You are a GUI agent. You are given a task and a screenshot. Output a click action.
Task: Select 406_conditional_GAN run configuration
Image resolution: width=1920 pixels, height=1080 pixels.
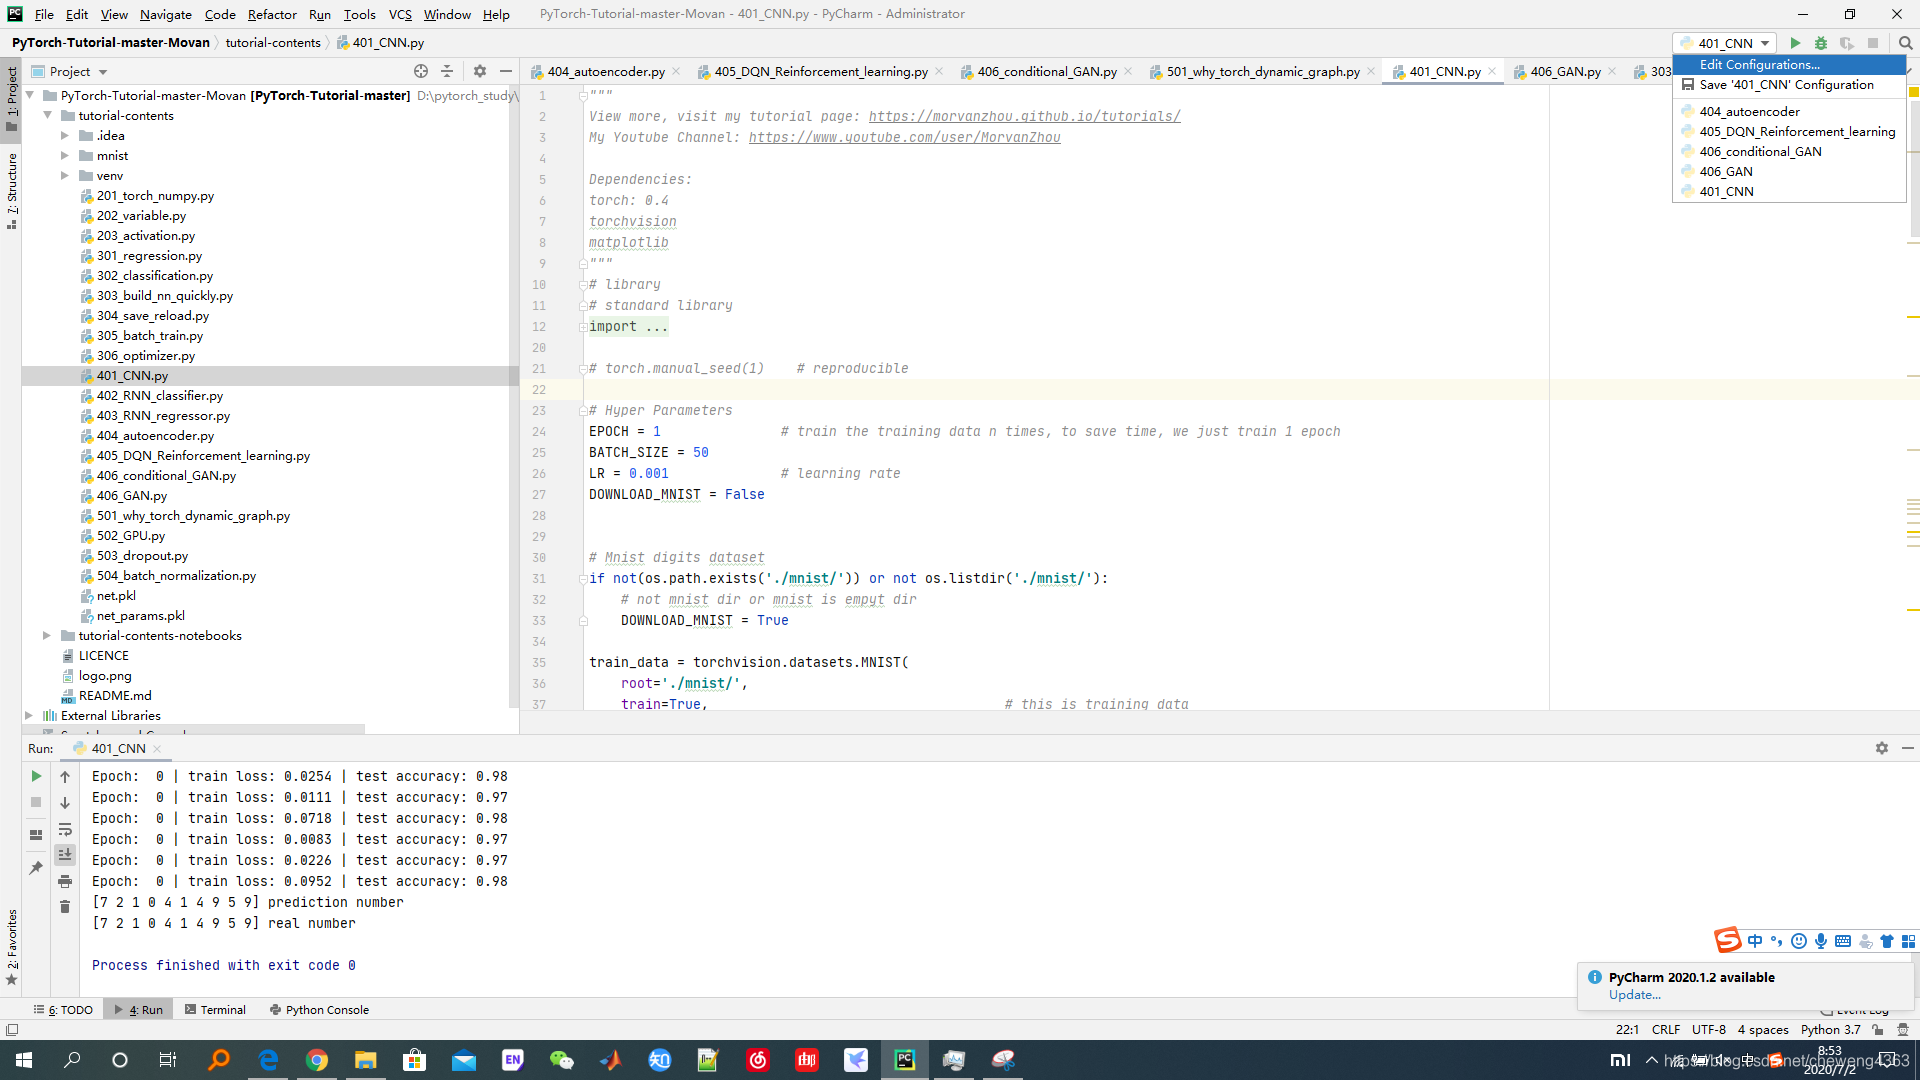(1789, 151)
